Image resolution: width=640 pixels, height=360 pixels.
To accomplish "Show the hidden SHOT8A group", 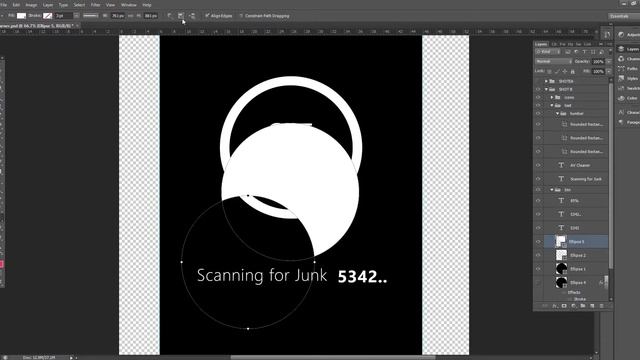I will pos(538,81).
